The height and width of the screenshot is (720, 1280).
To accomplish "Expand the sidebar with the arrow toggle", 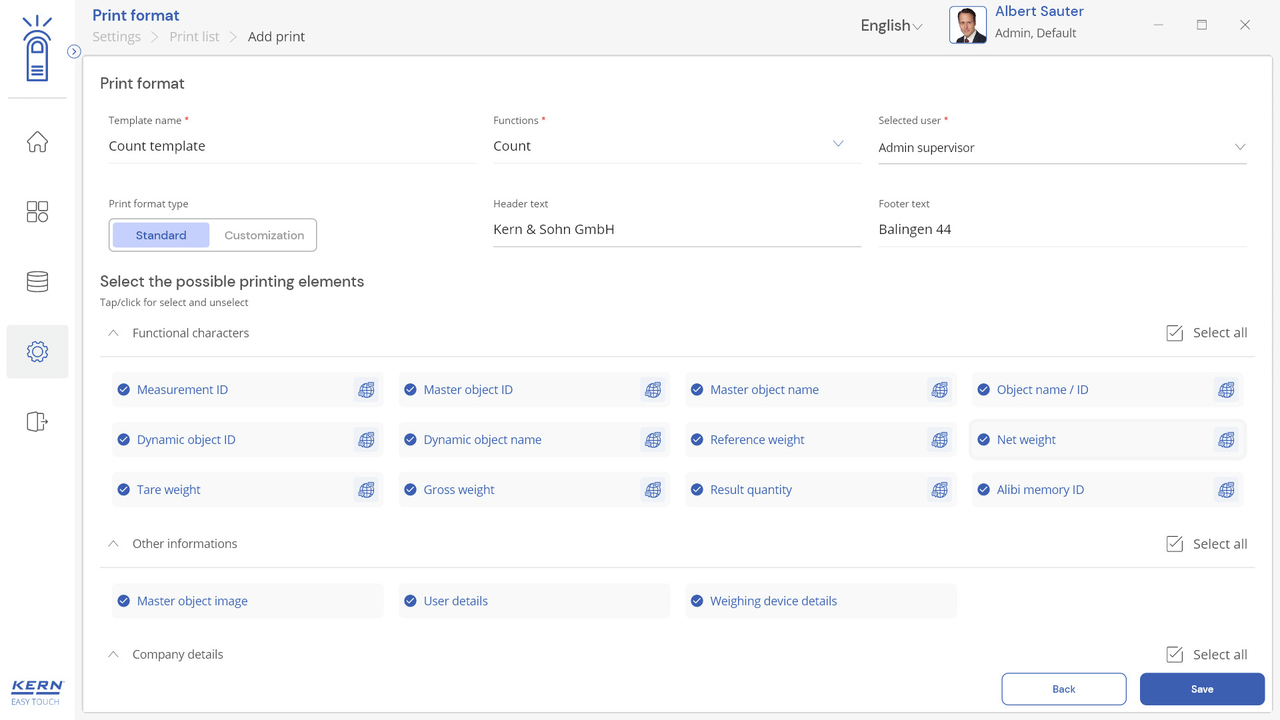I will (74, 51).
